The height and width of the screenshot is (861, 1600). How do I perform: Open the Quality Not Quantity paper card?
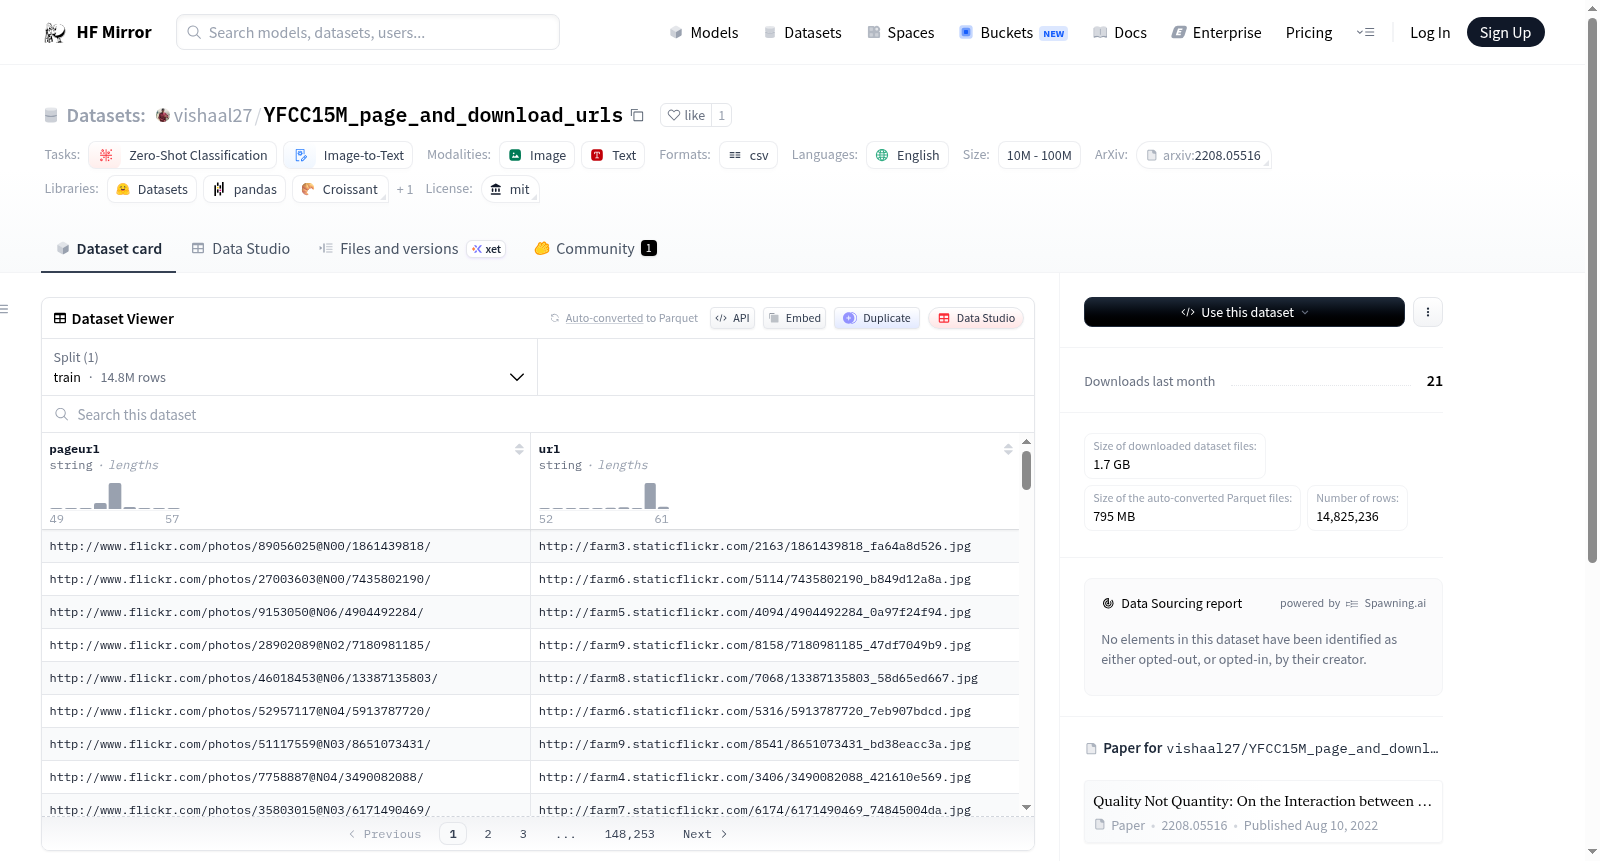click(x=1263, y=812)
